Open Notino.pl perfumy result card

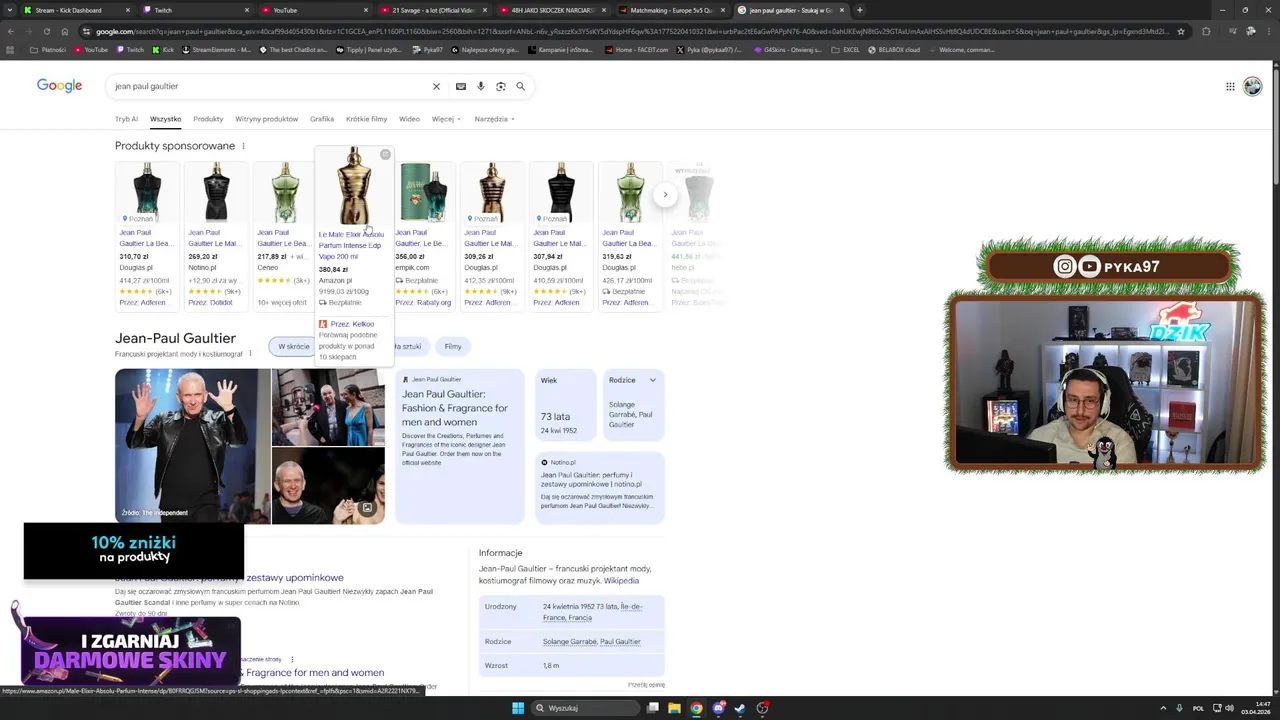click(x=600, y=486)
